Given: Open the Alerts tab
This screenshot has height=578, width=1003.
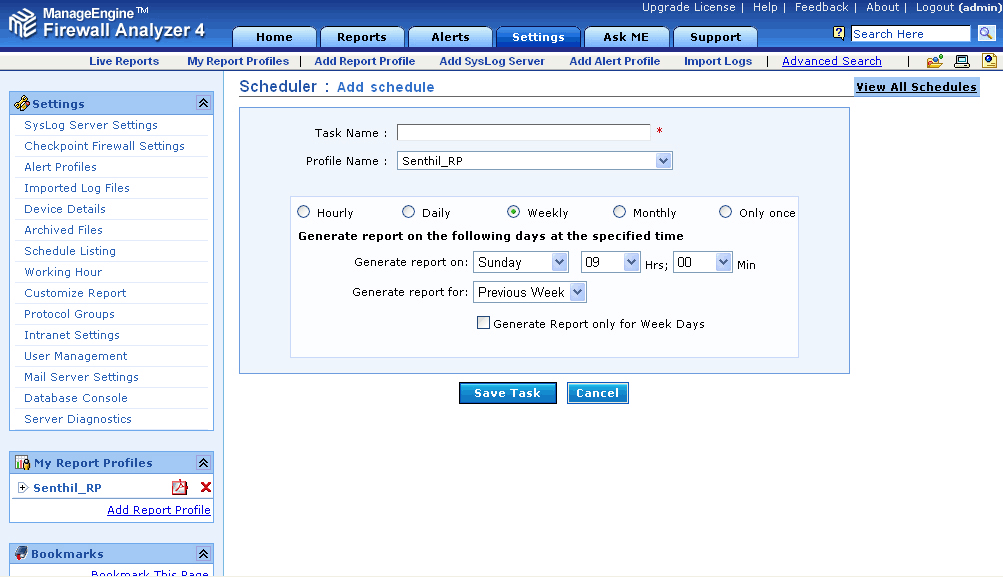Looking at the screenshot, I should [x=450, y=37].
